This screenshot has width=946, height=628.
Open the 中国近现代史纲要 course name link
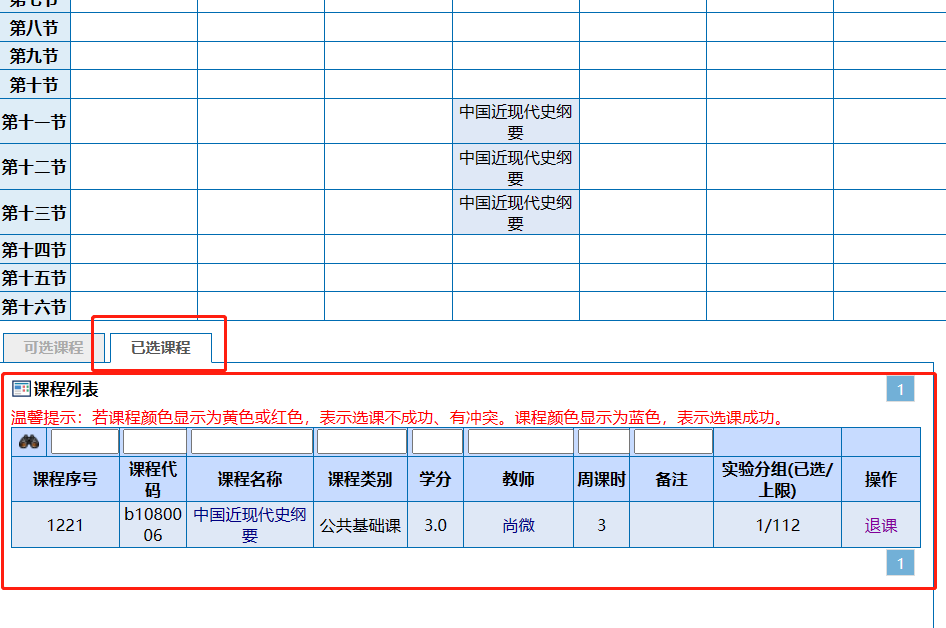coord(250,525)
